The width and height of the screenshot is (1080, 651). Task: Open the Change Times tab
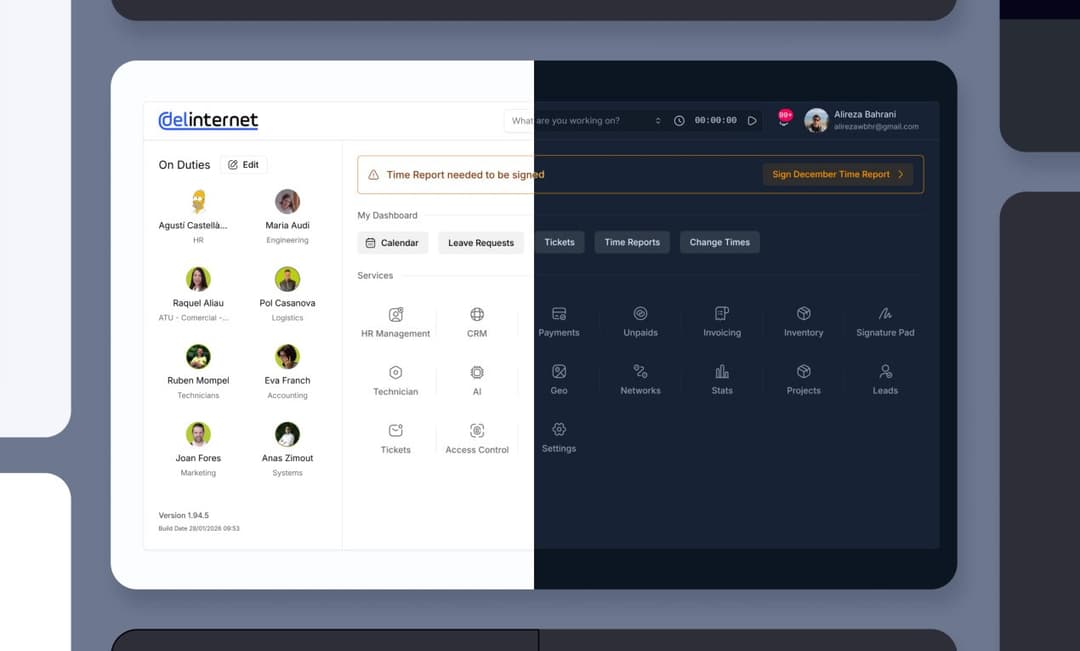coord(719,242)
